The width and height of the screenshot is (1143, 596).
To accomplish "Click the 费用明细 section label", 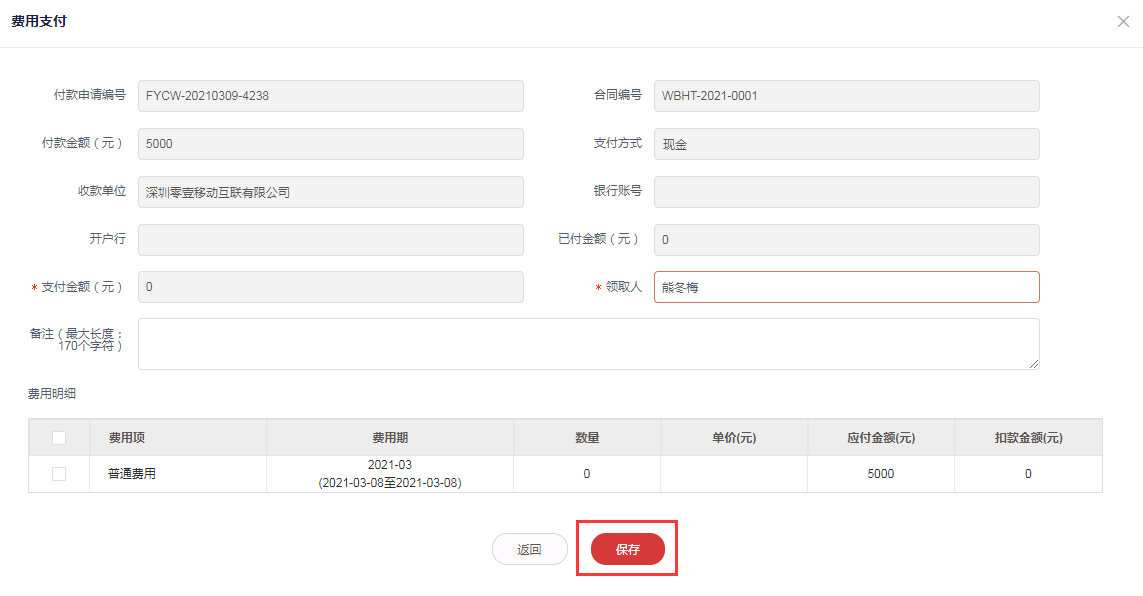I will pyautogui.click(x=52, y=393).
